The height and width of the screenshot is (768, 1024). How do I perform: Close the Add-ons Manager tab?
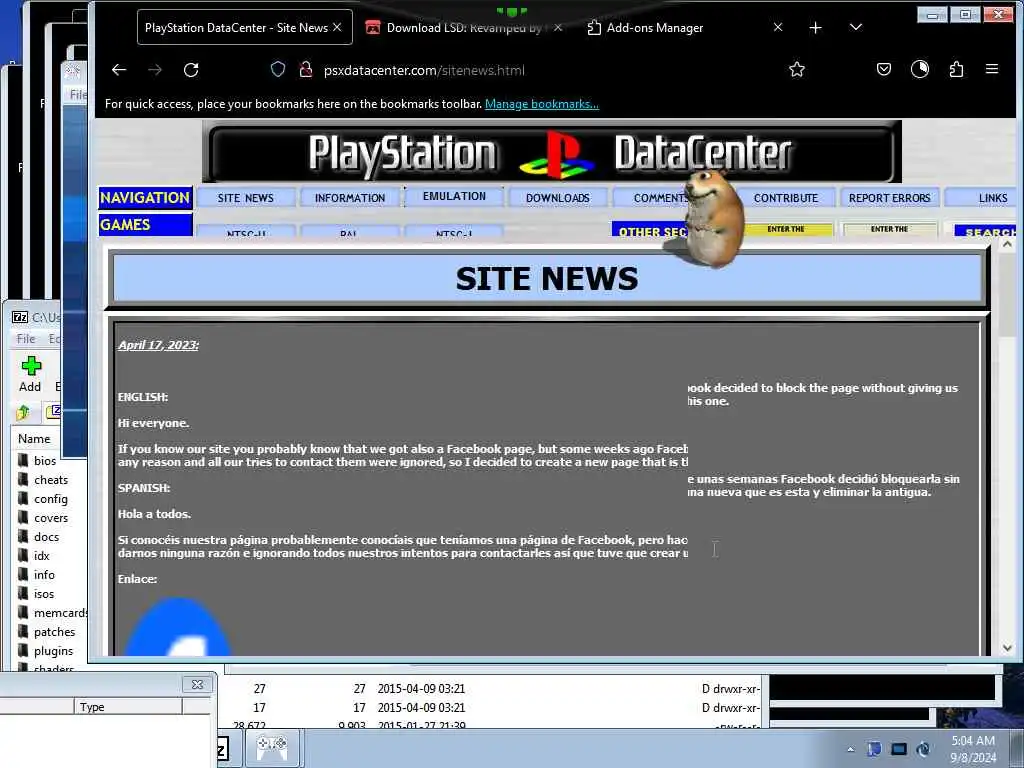pos(778,27)
